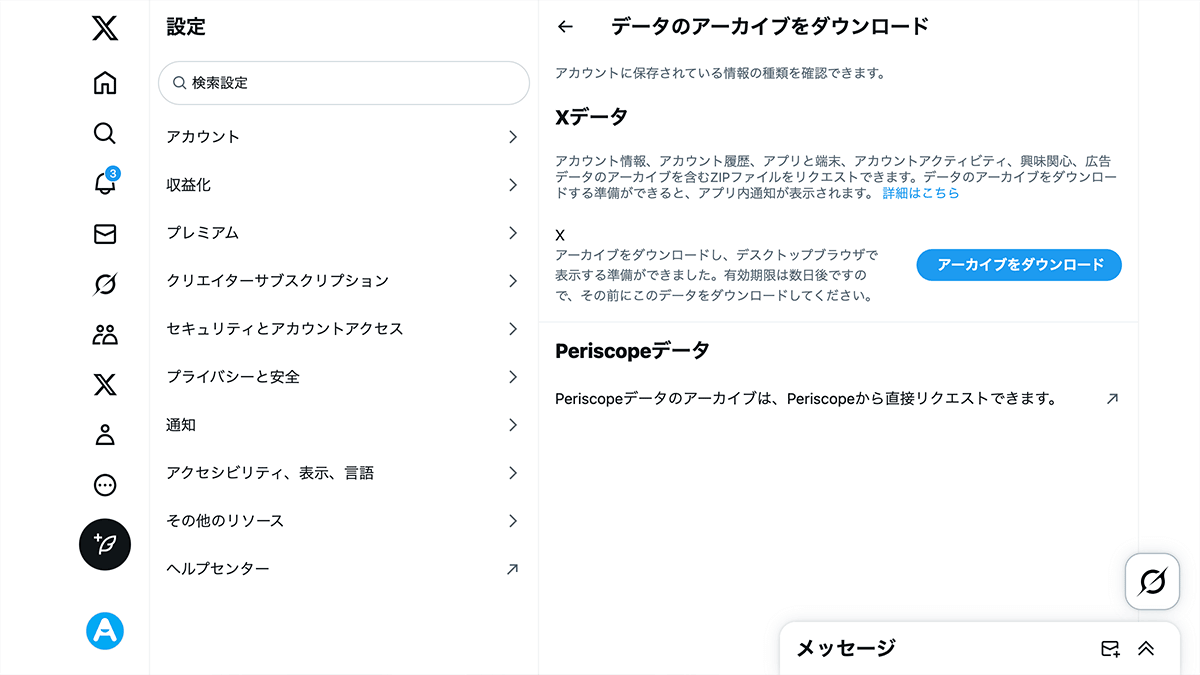The width and height of the screenshot is (1200, 675).
Task: Expand the アカウント settings chevron
Action: (x=512, y=137)
